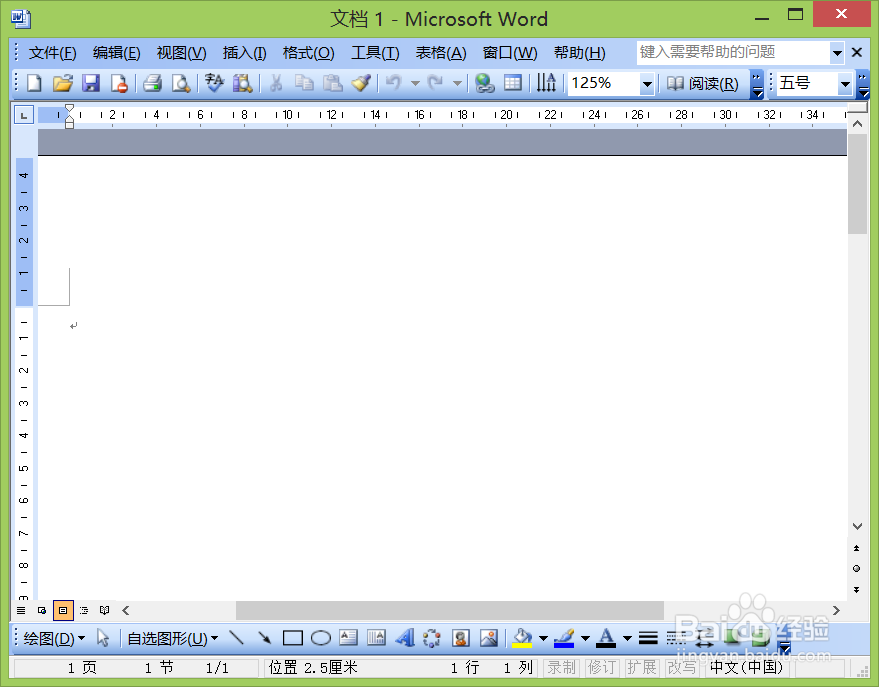Toggle the 修订 track changes indicator

pyautogui.click(x=602, y=667)
